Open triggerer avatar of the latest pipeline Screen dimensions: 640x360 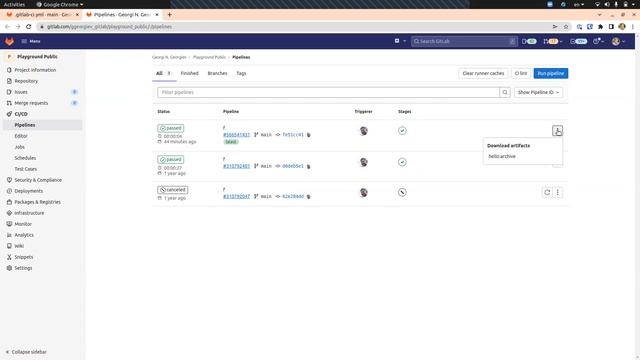[363, 131]
